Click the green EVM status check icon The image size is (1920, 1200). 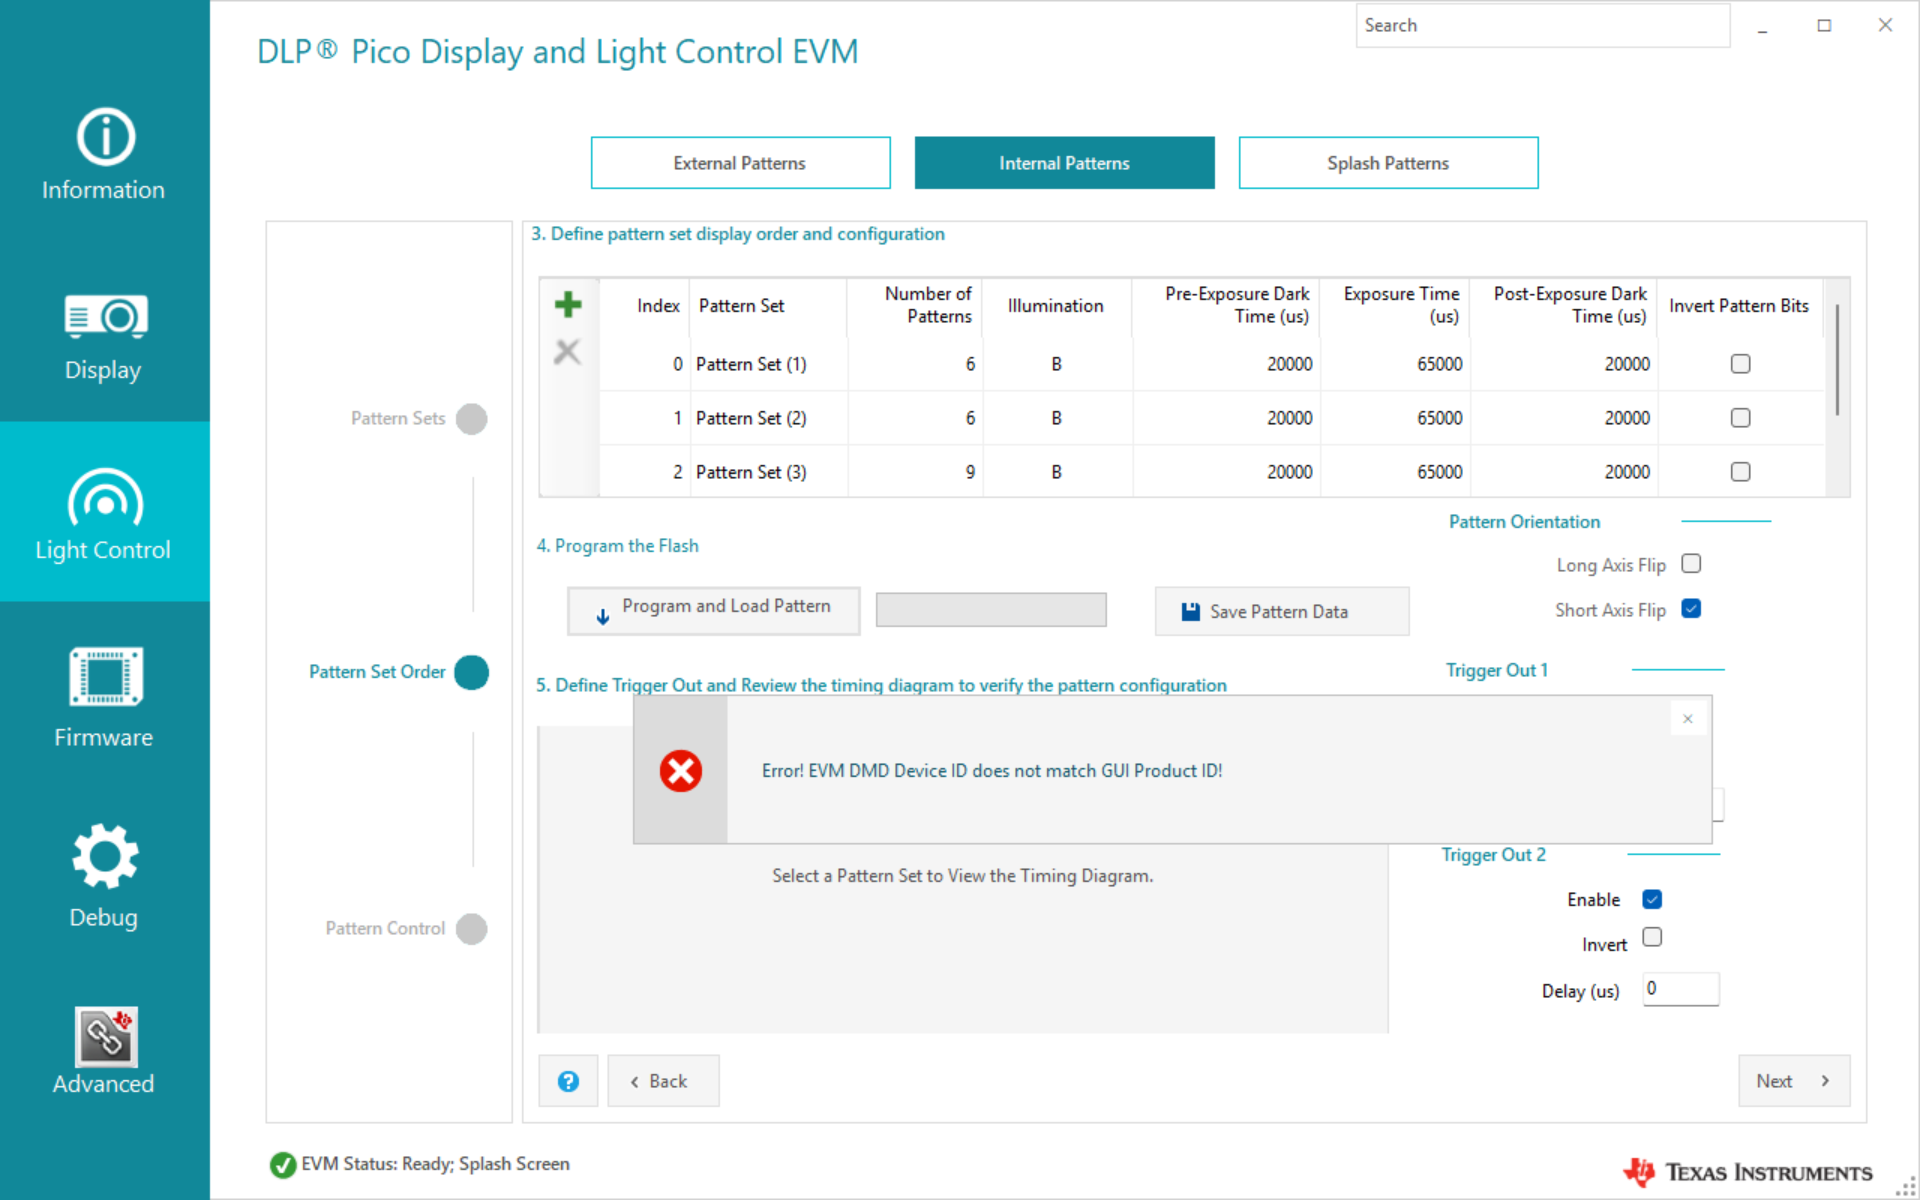(x=283, y=1165)
